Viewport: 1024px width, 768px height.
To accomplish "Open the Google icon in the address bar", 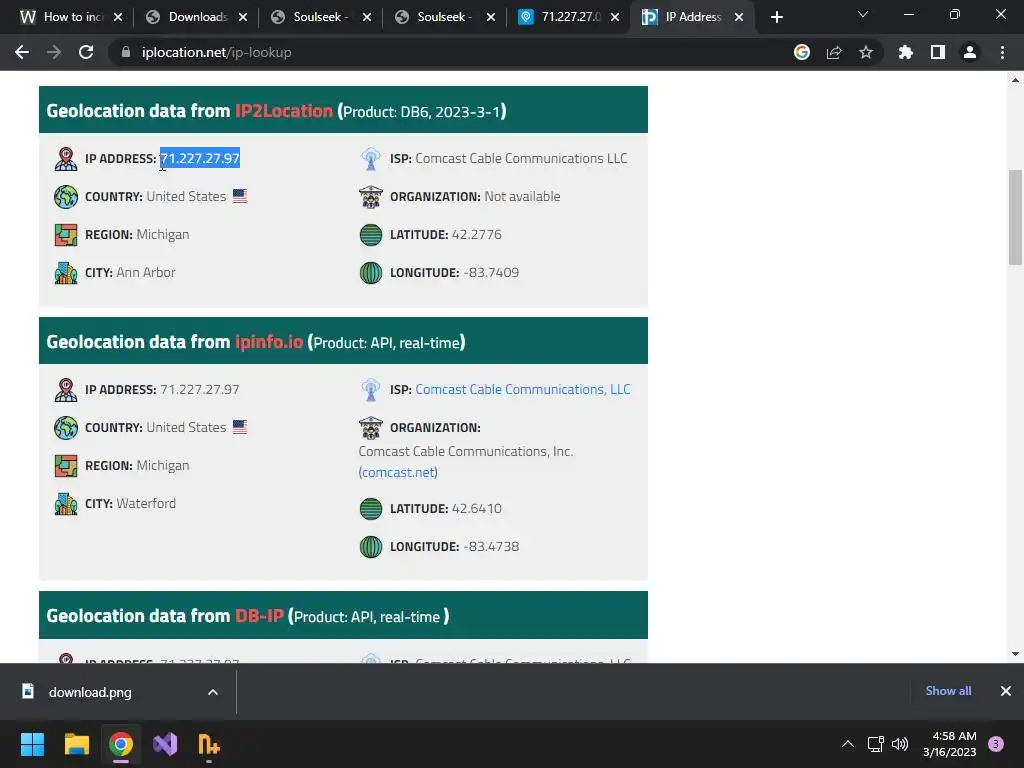I will pos(802,52).
